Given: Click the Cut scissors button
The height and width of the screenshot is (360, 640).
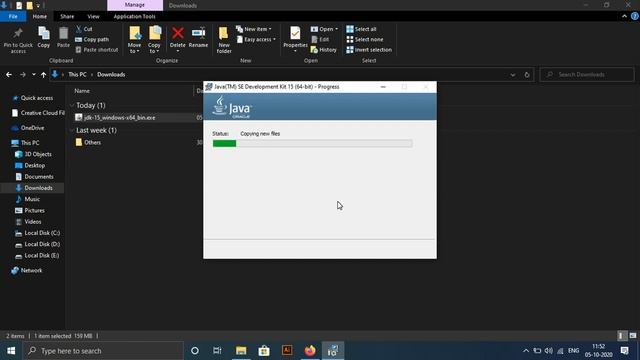Looking at the screenshot, I should coord(84,29).
